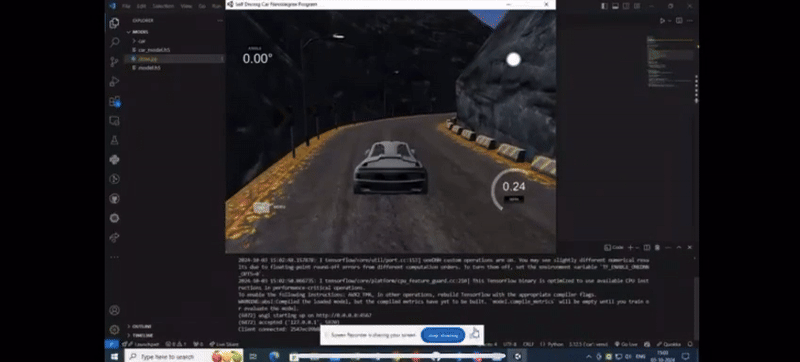
Task: Close the terminal panel
Action: 690,247
